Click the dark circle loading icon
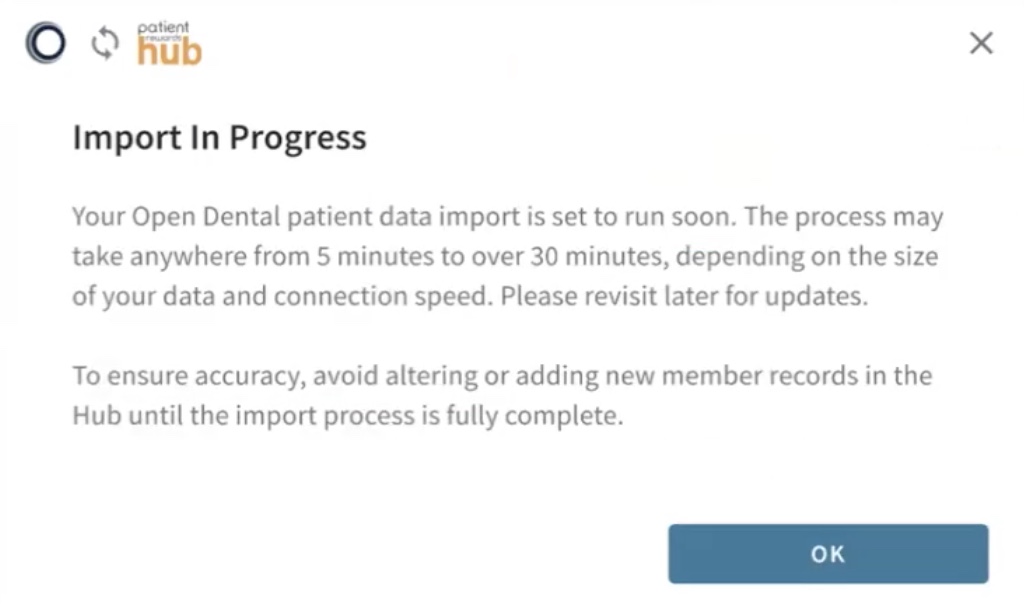The image size is (1024, 612). pos(46,43)
